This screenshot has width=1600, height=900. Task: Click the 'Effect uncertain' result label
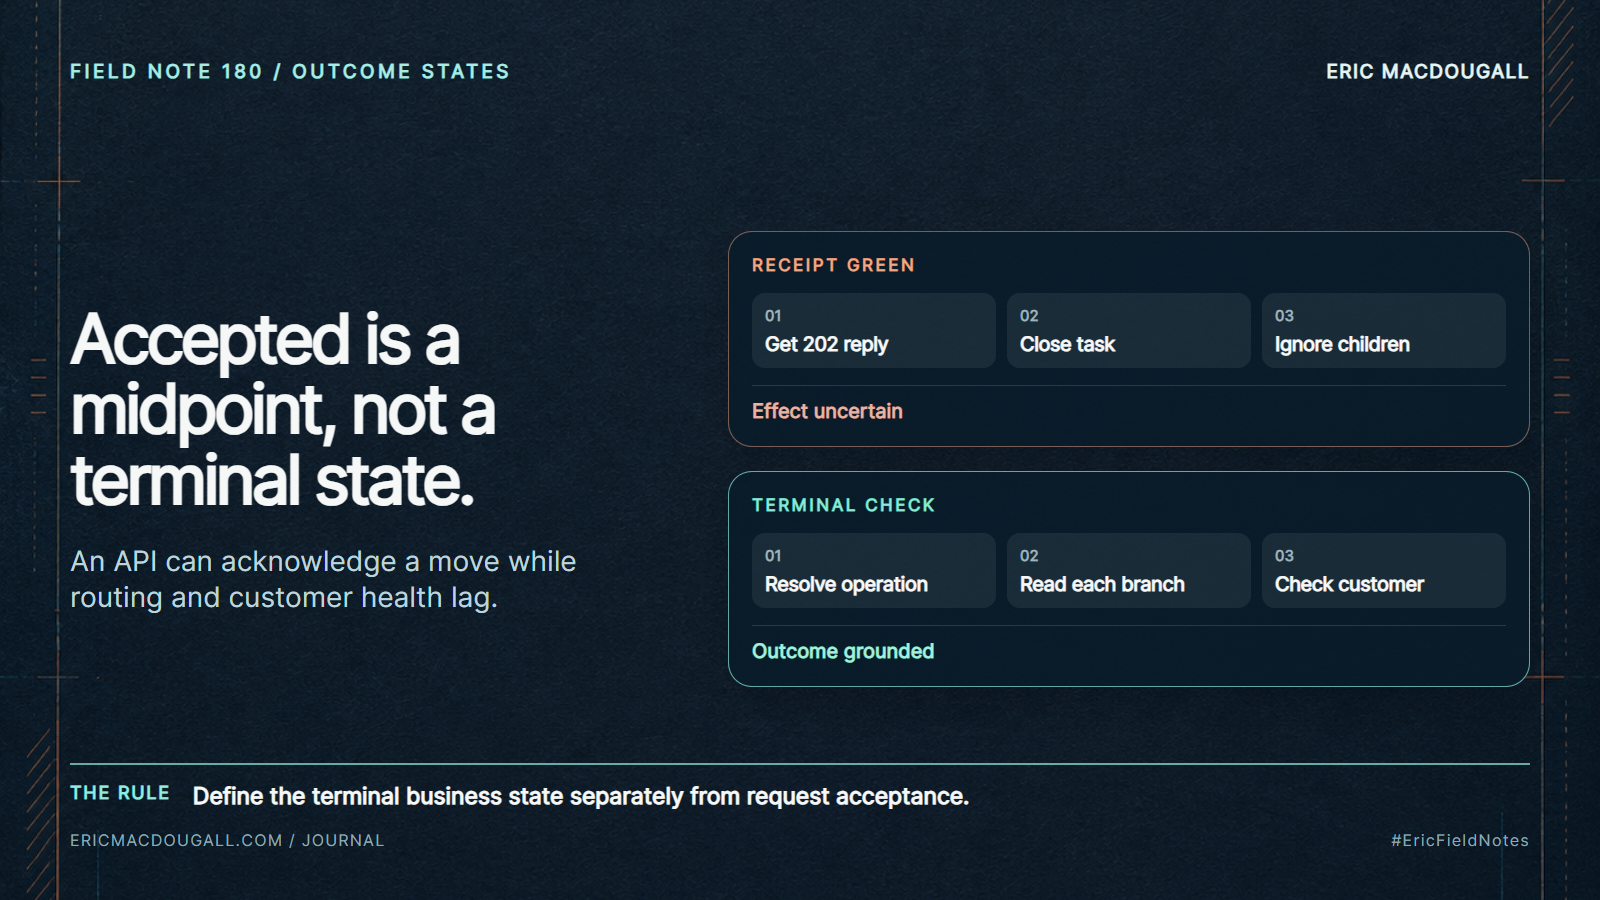click(827, 411)
